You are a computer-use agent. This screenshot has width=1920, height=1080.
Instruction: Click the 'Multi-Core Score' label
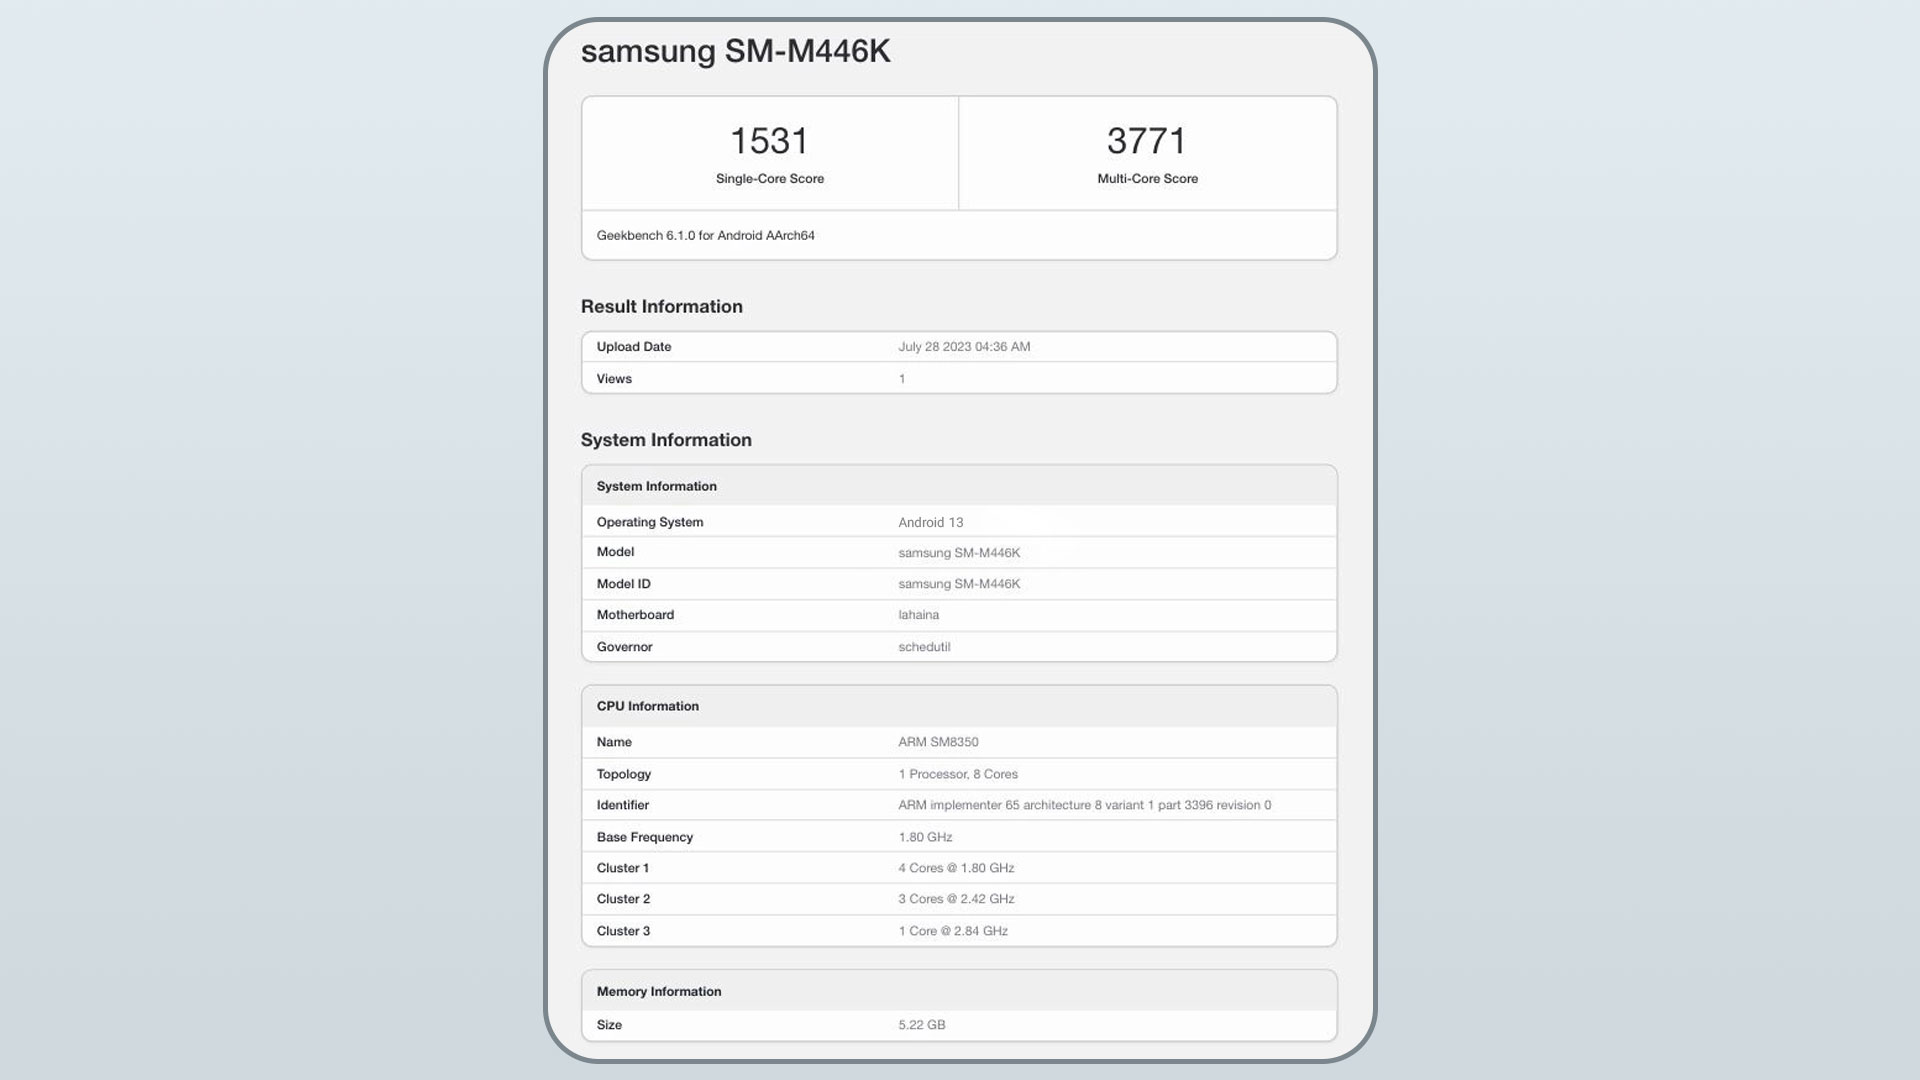[x=1147, y=179]
